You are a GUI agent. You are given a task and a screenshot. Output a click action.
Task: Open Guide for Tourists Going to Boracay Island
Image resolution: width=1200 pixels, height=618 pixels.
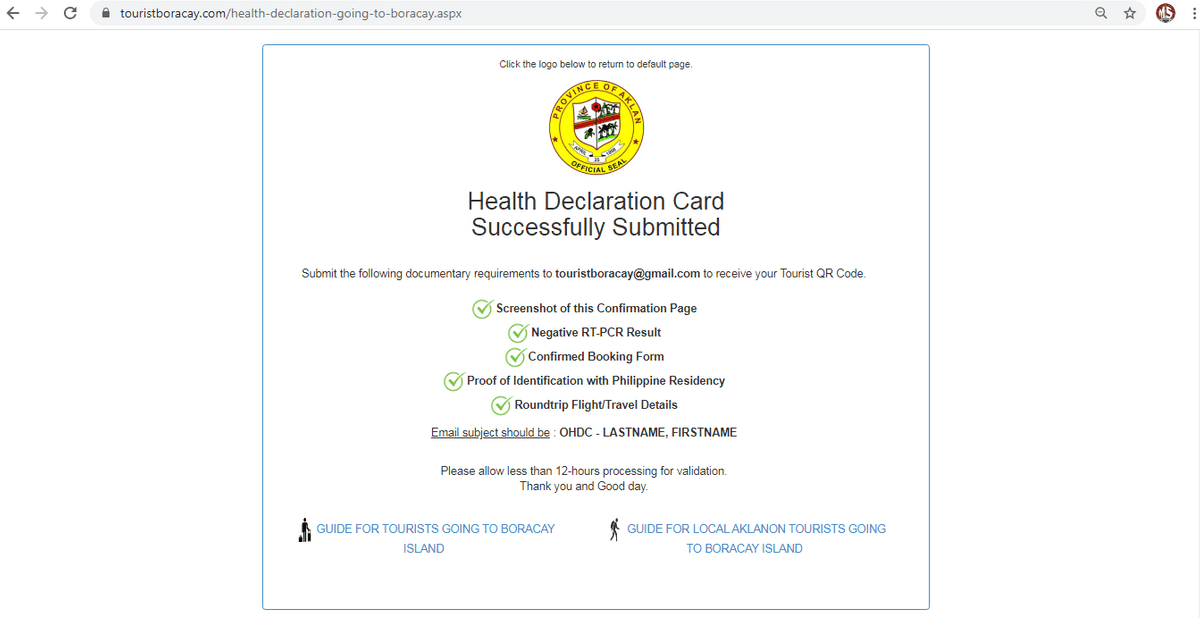click(435, 538)
